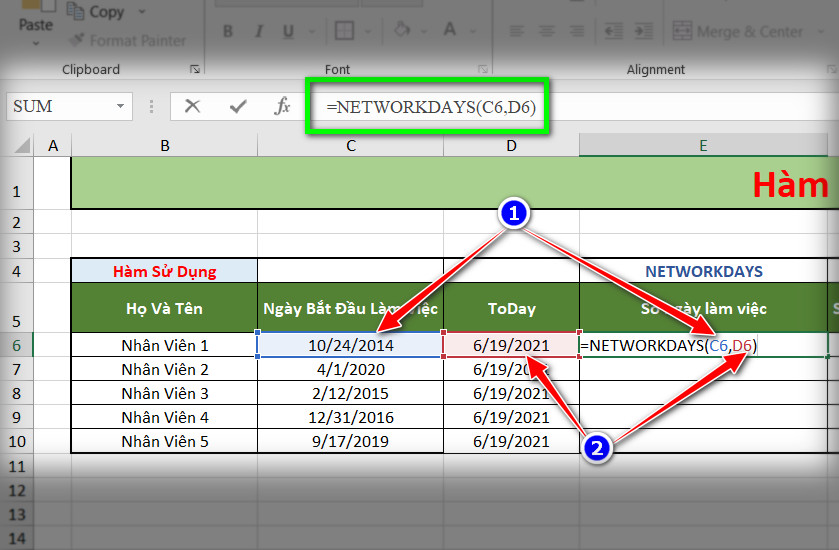This screenshot has width=839, height=550.
Task: Confirm the formula with the checkmark
Action: coord(238,106)
